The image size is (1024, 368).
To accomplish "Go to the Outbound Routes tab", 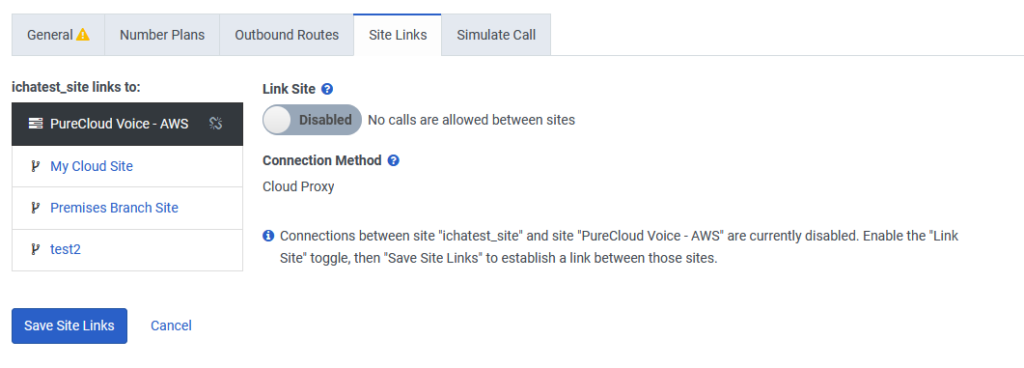I will click(x=287, y=35).
